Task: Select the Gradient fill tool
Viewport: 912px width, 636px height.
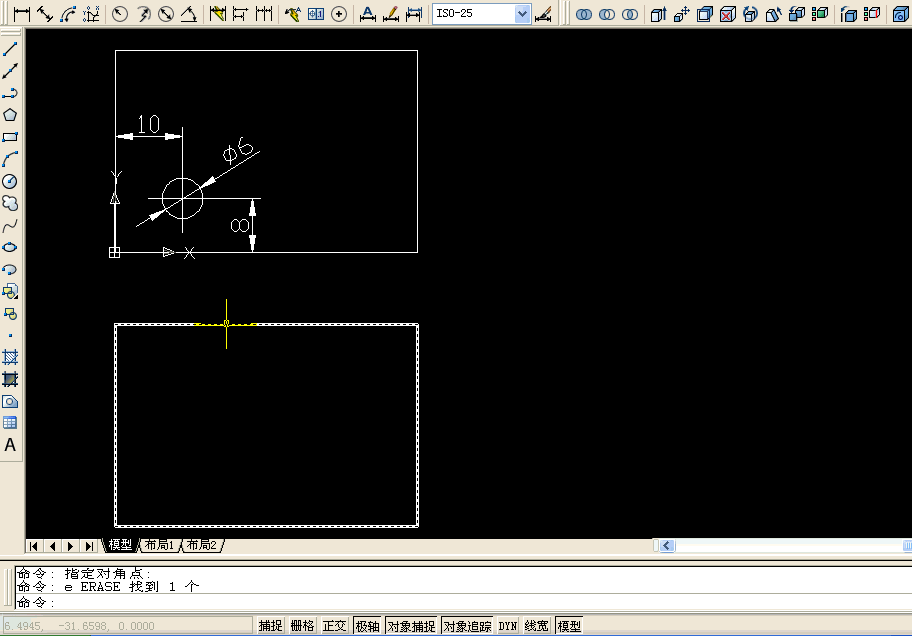Action: click(10, 379)
